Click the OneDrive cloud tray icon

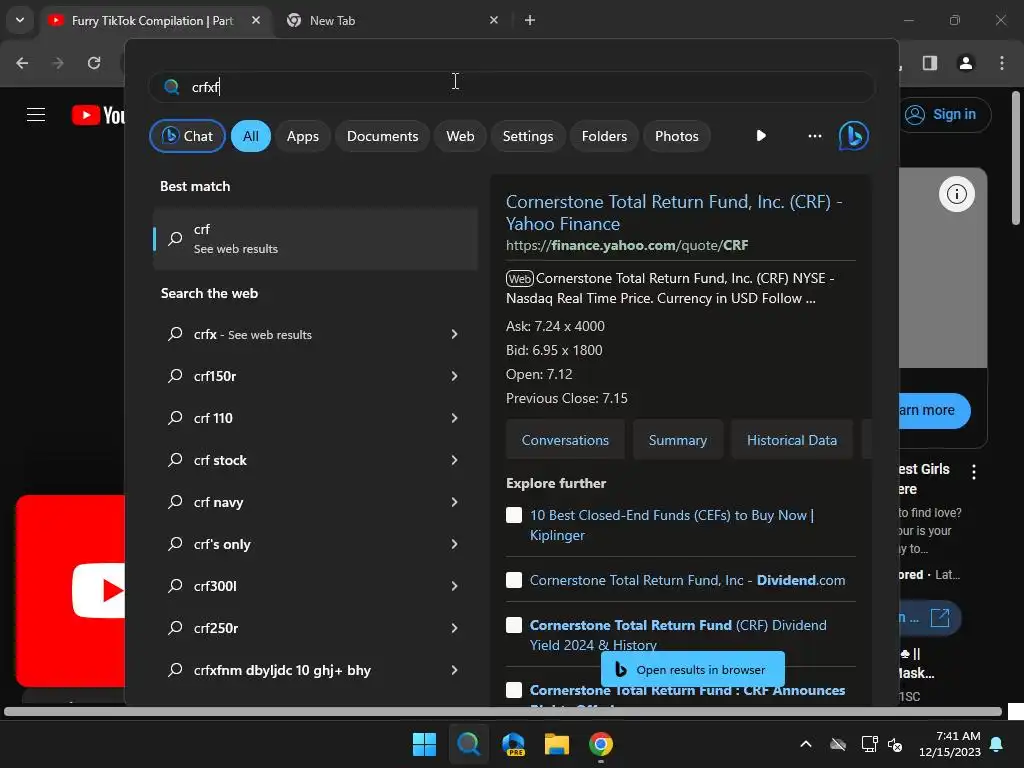838,744
